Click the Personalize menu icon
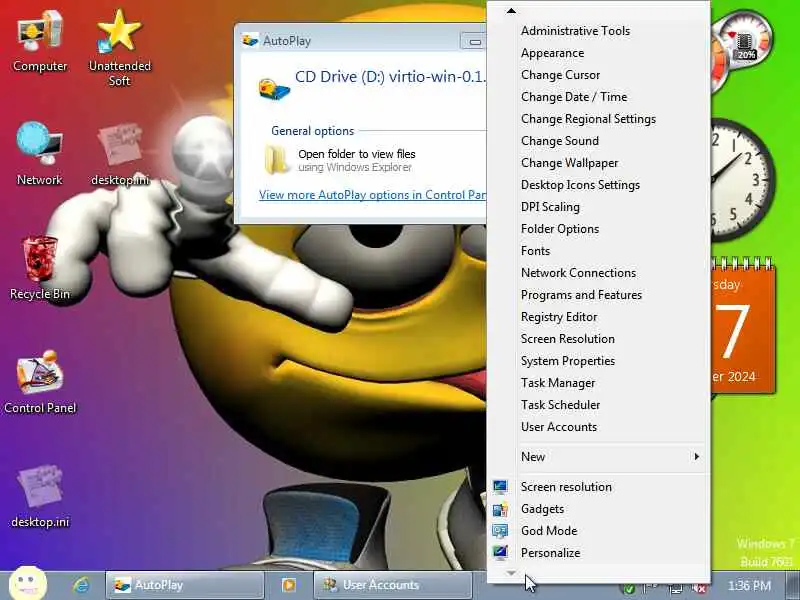The width and height of the screenshot is (800, 600). (500, 553)
